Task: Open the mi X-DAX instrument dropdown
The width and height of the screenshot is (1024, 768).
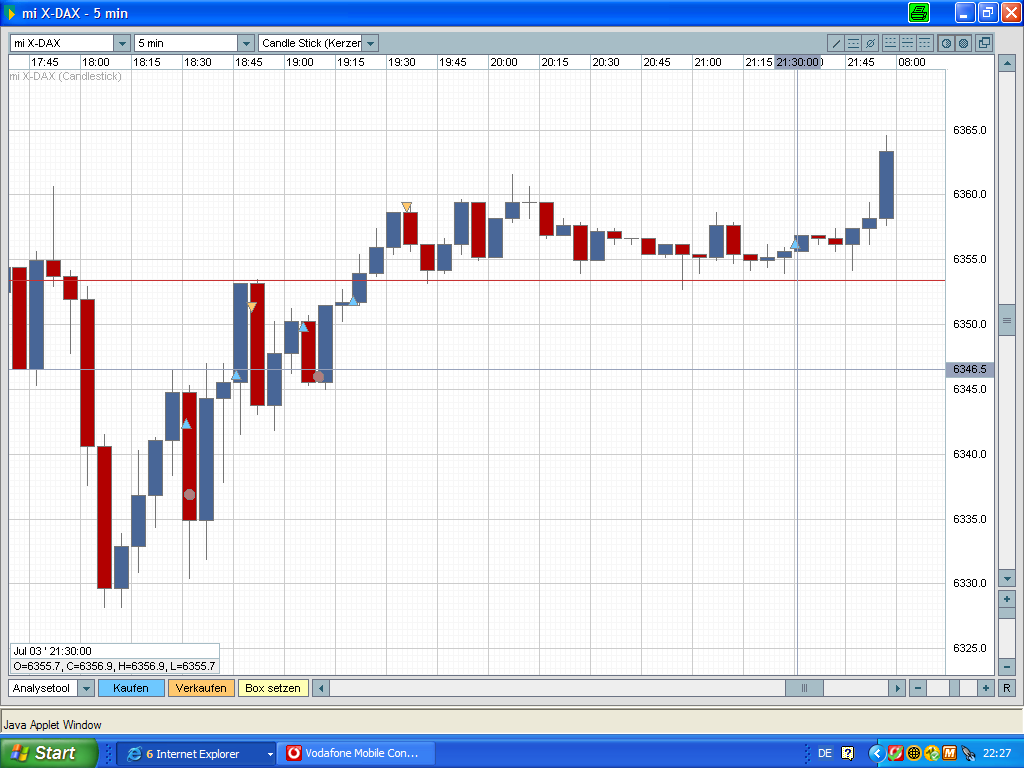Action: pos(122,44)
